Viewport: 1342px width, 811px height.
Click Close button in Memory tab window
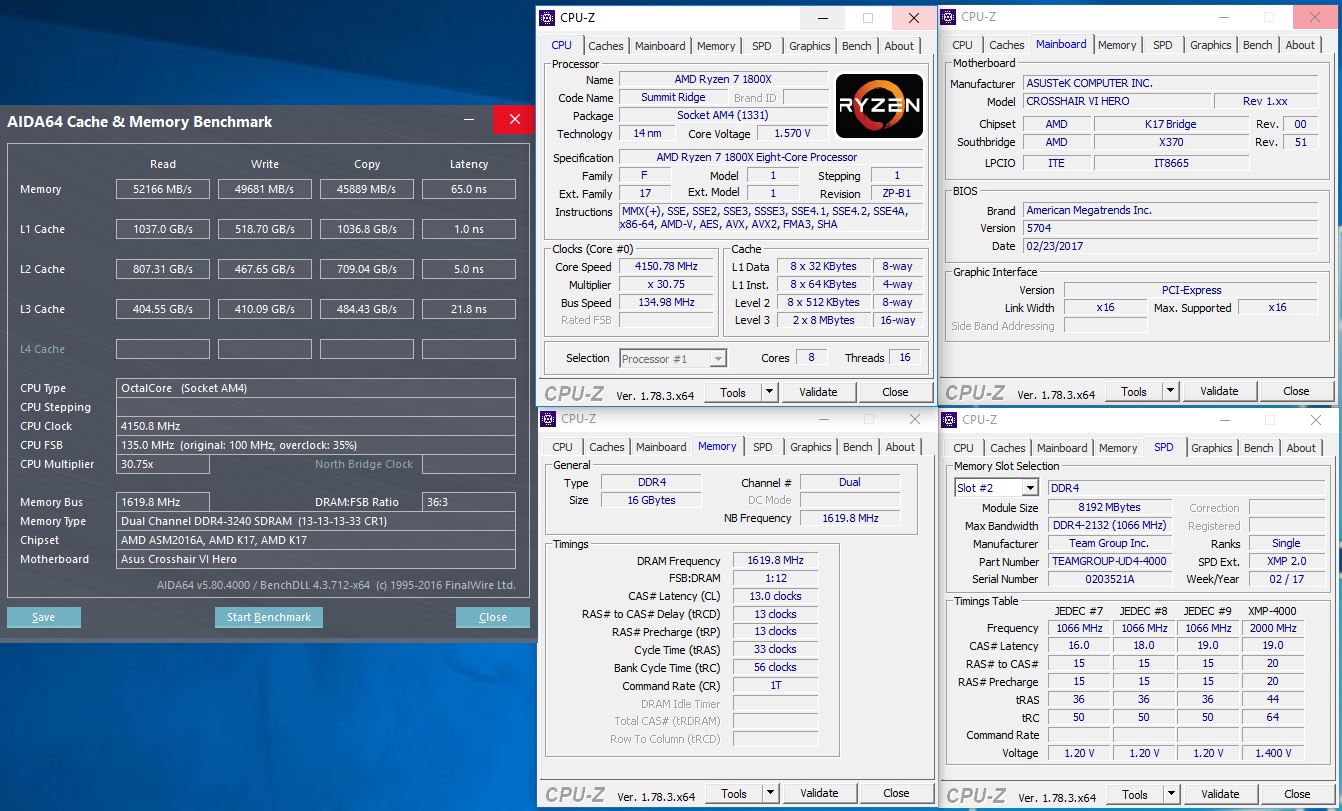896,793
